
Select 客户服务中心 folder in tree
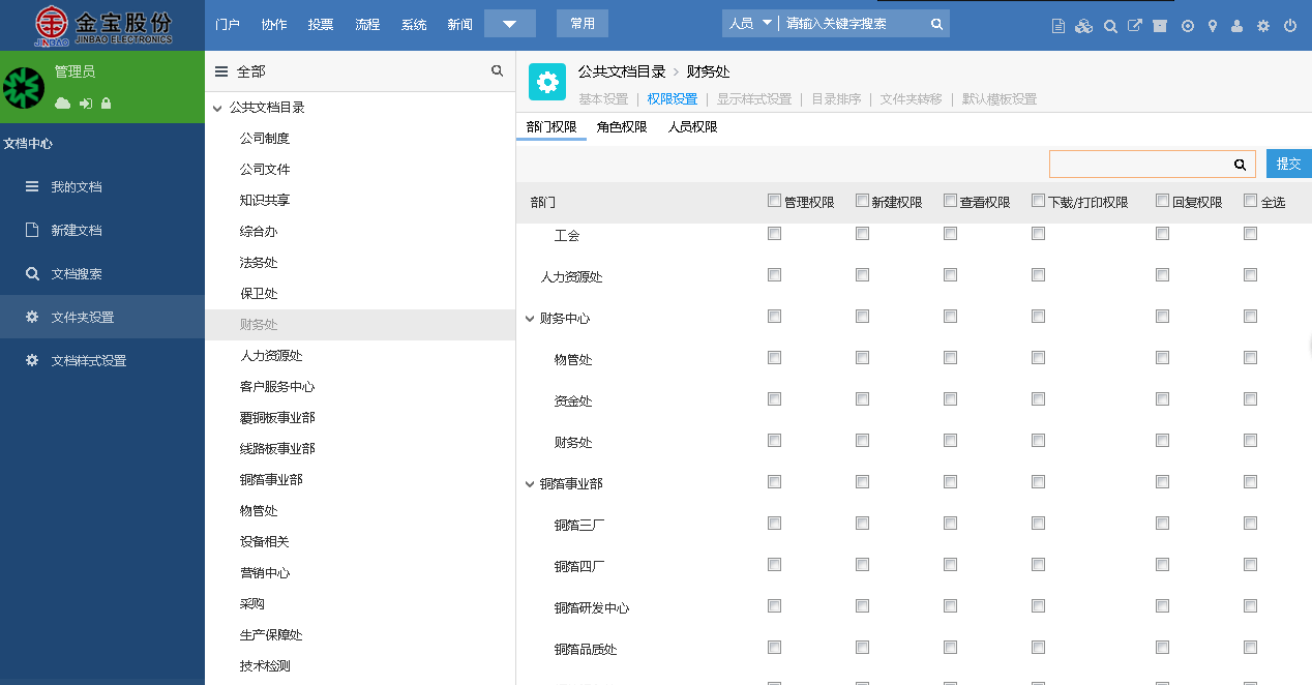277,387
